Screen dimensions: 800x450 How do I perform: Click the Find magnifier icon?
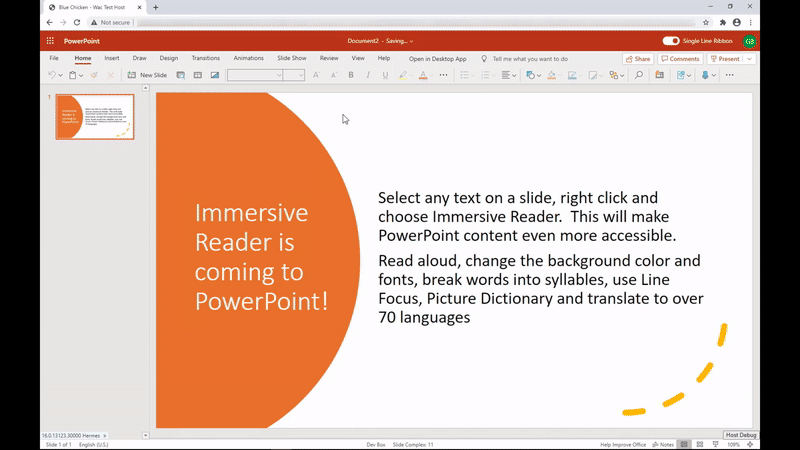(x=639, y=75)
